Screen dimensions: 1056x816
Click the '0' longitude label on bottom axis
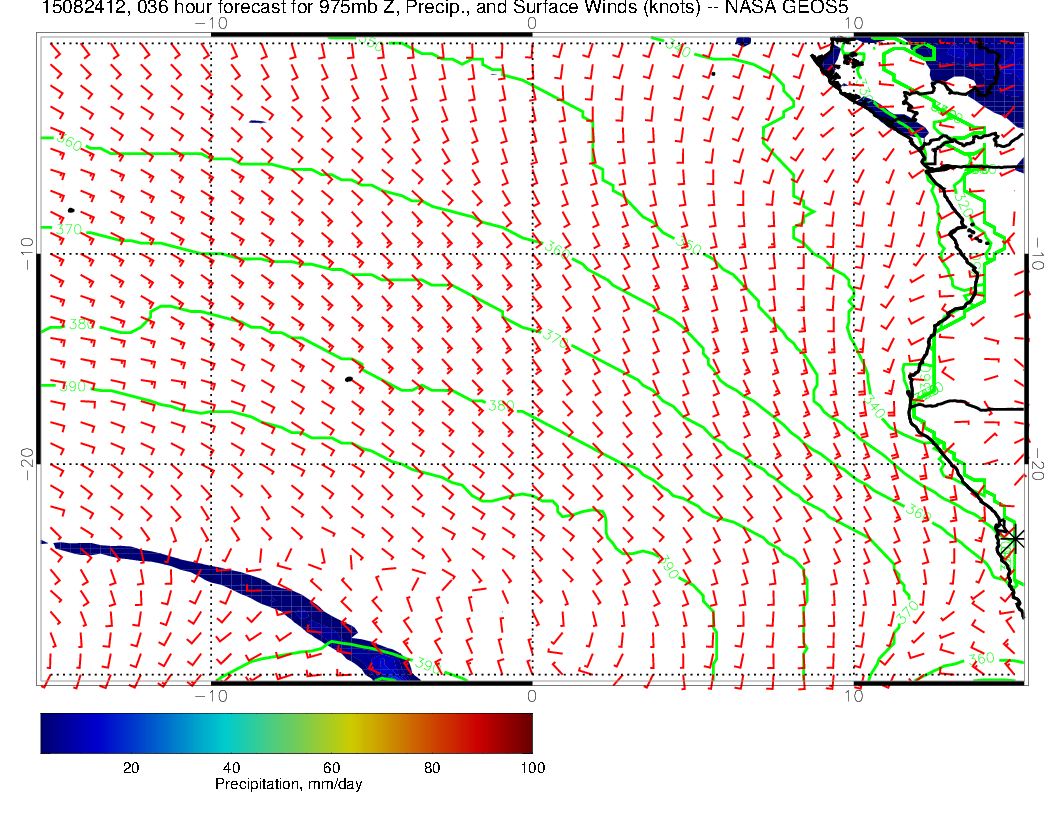pos(531,695)
